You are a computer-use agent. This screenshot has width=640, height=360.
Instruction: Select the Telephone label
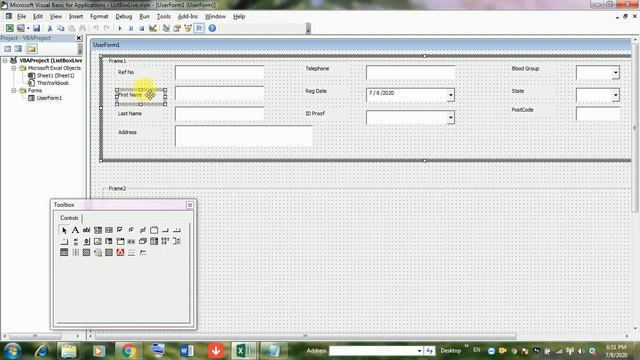tap(317, 69)
